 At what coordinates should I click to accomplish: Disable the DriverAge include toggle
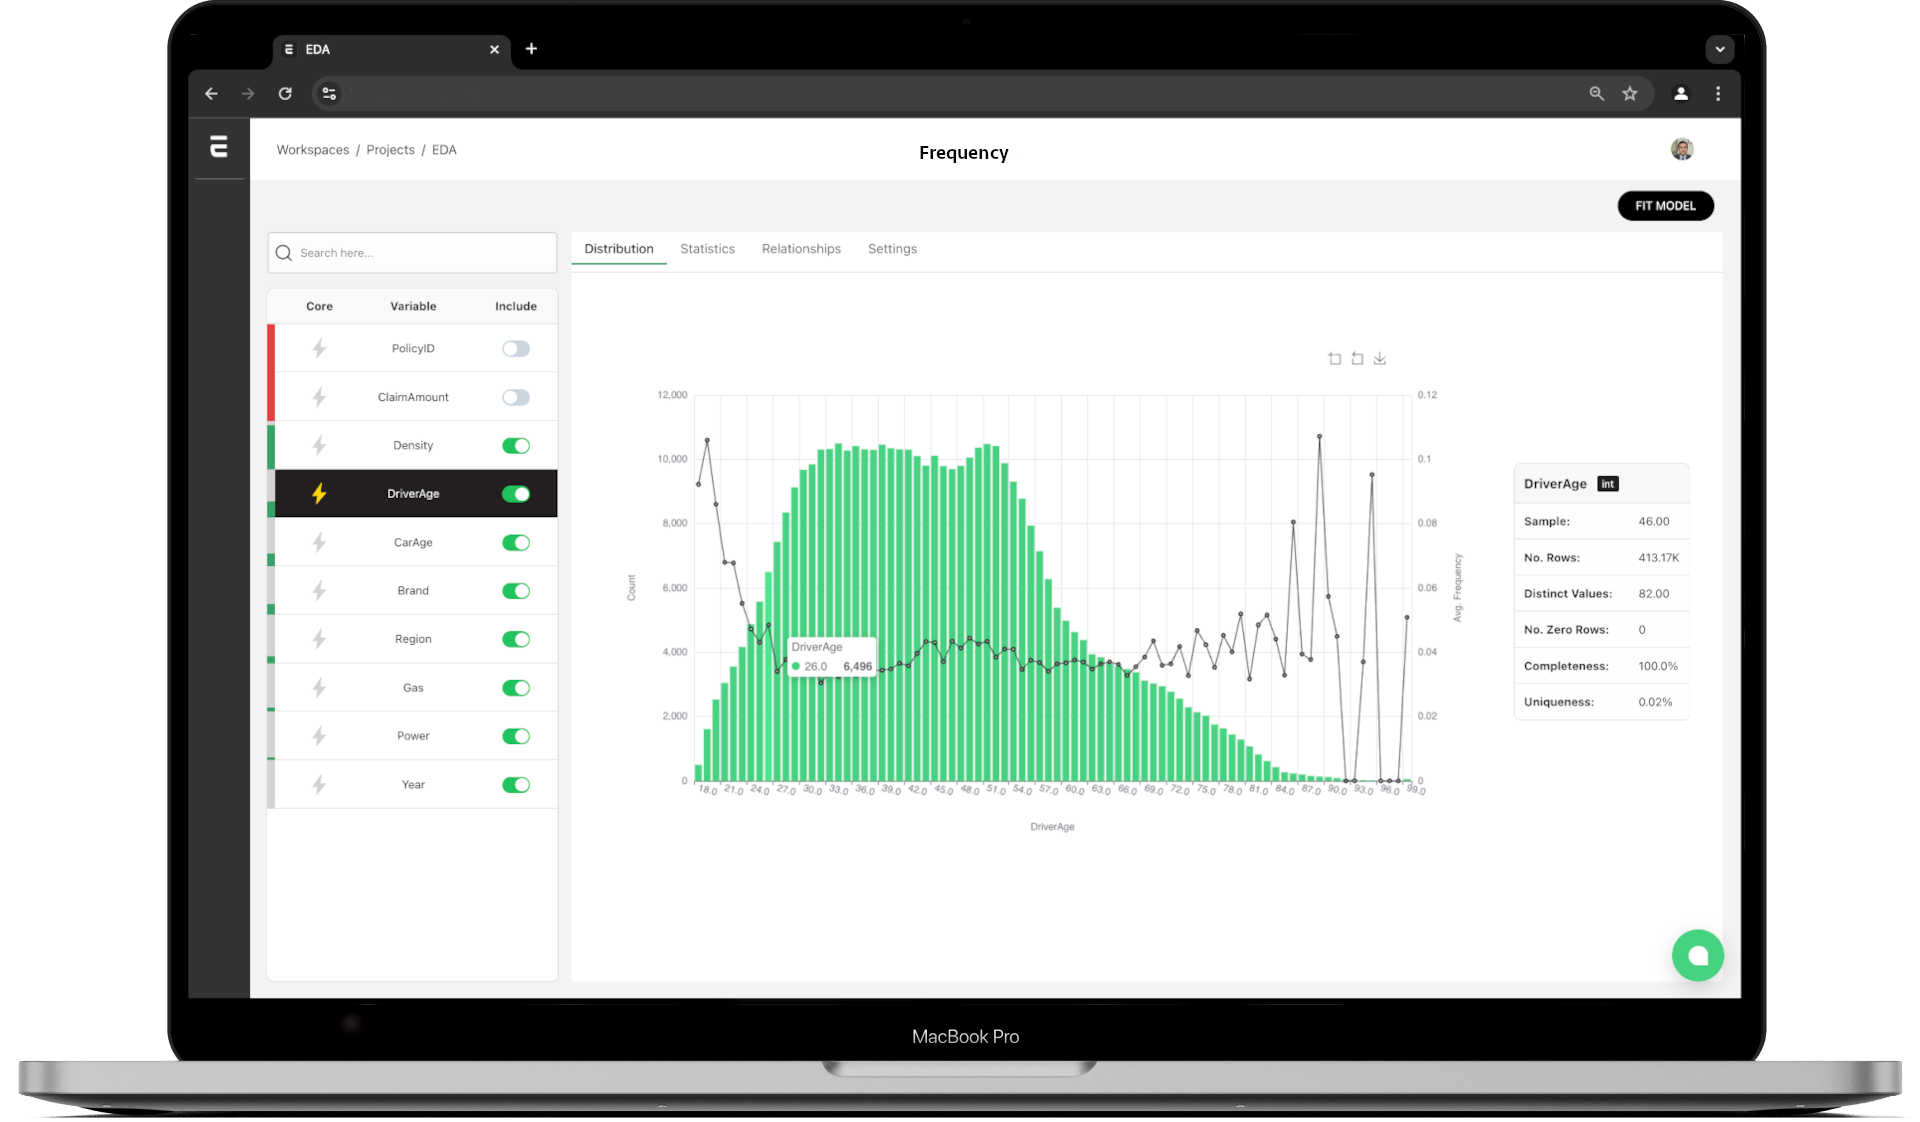(x=516, y=493)
